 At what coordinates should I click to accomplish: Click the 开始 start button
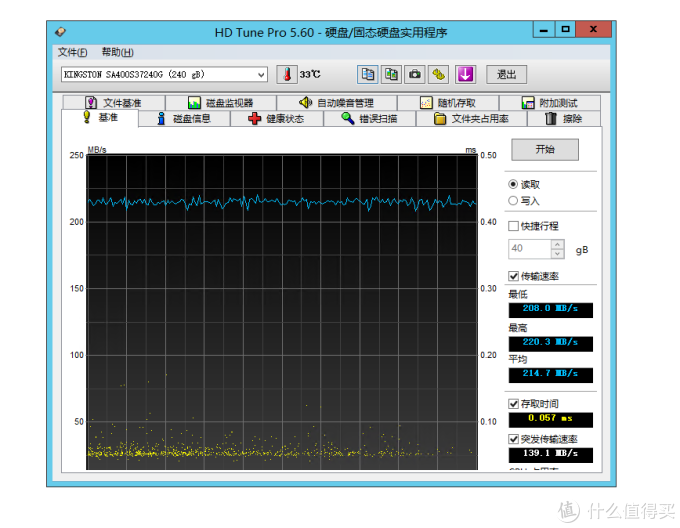pyautogui.click(x=545, y=150)
